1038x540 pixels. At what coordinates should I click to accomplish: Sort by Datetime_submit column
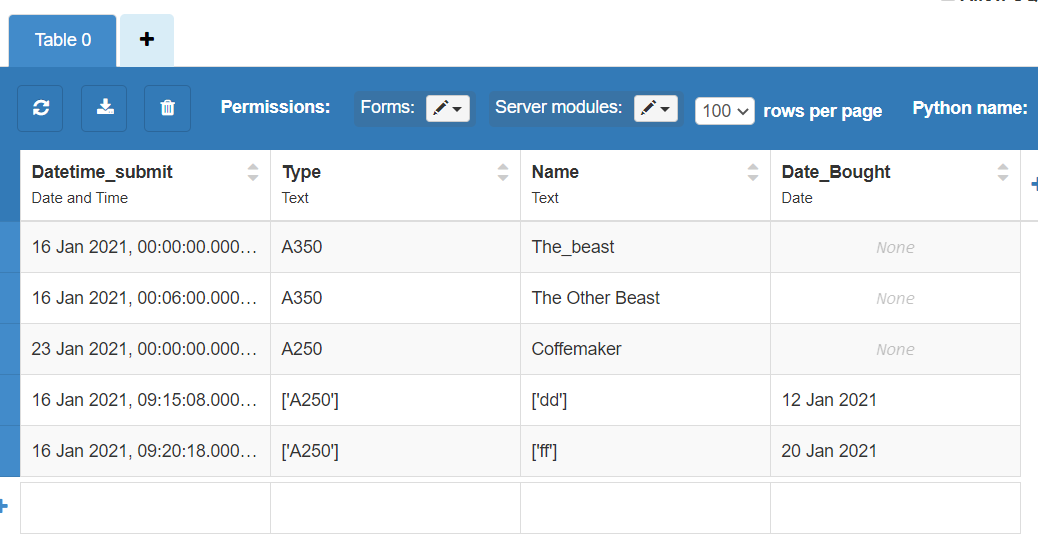[253, 172]
